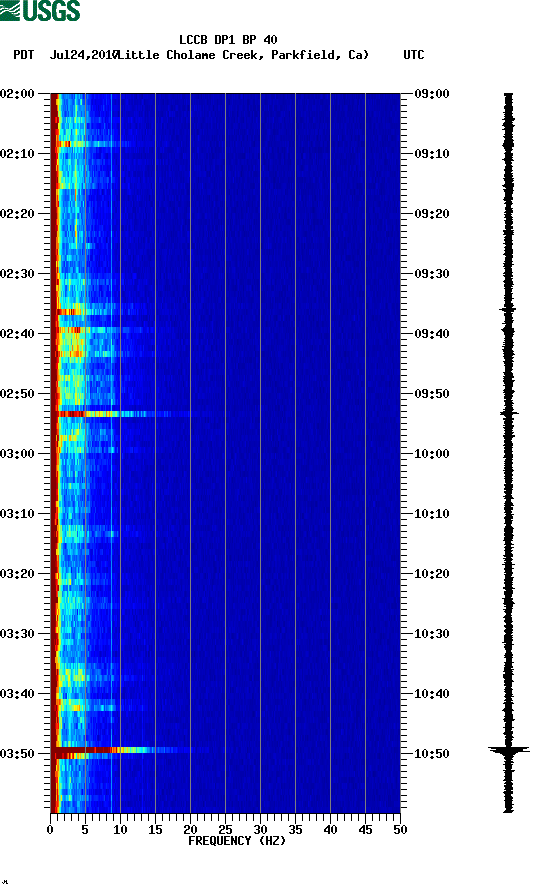Click the '02:50' PDT time label

point(17,394)
